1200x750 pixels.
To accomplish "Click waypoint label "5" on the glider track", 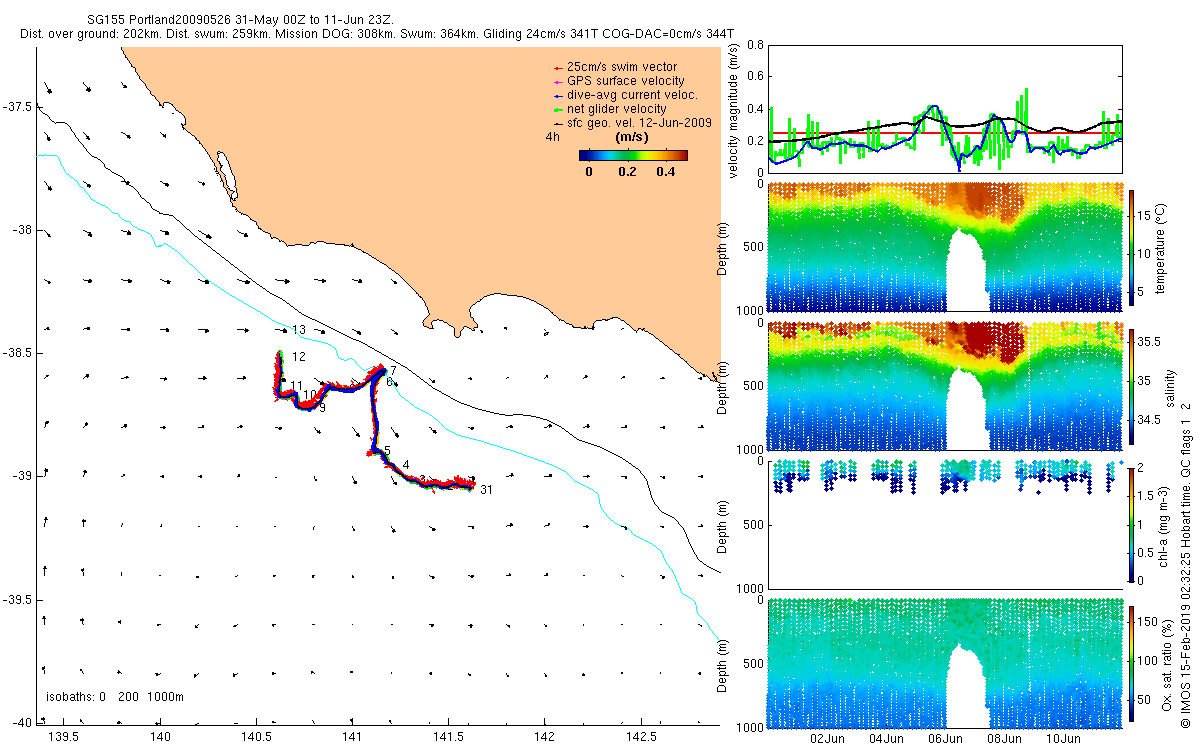I will tap(387, 451).
